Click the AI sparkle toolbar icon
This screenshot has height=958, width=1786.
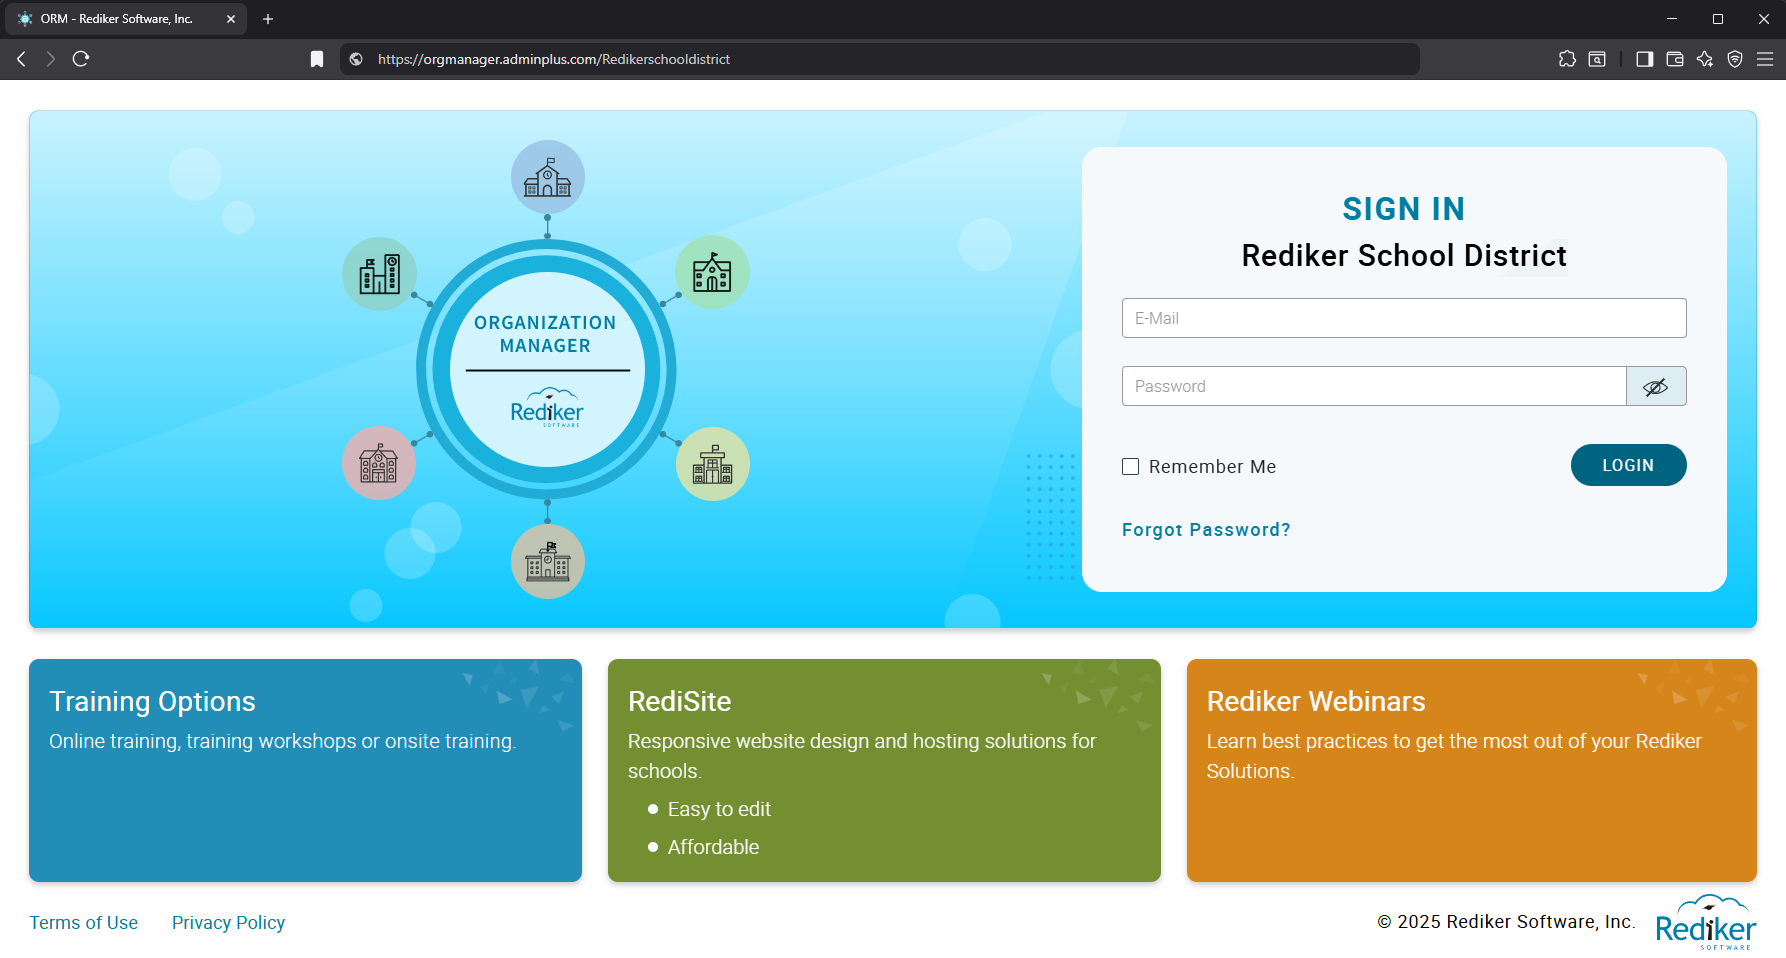point(1705,59)
